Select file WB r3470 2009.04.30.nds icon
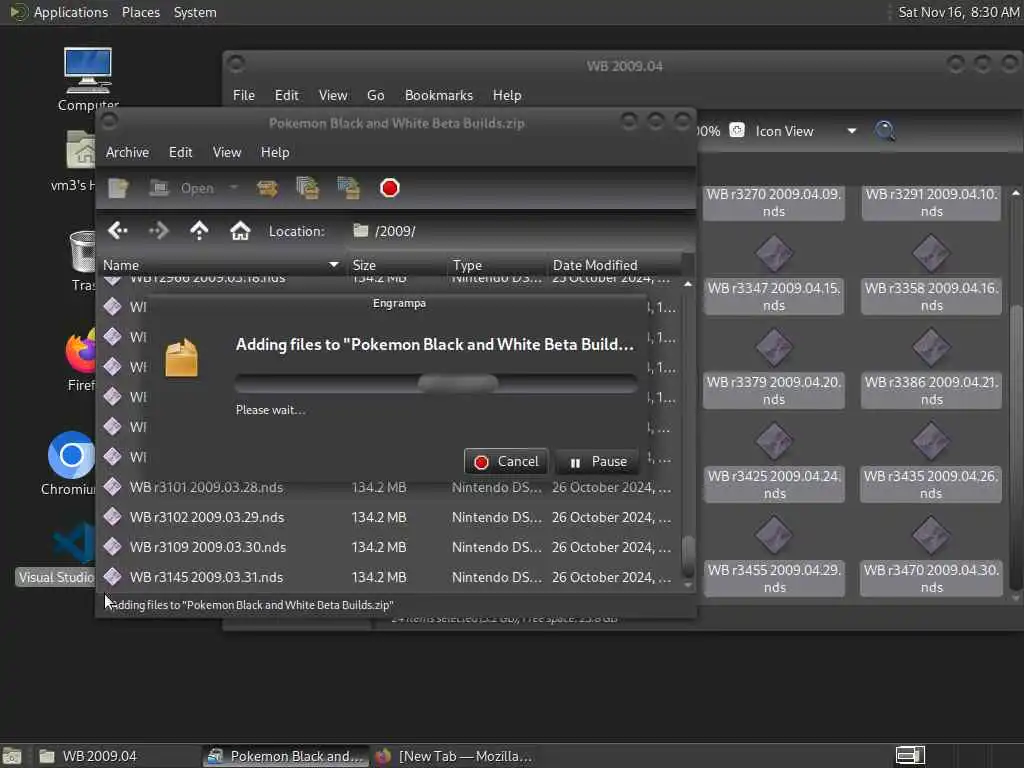Screen dimensions: 1024x768 pos(931,536)
